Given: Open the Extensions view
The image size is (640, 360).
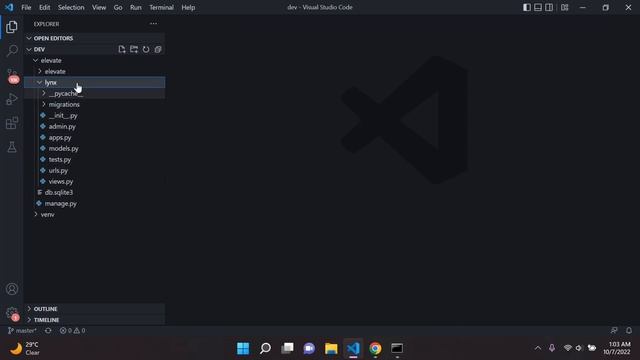Looking at the screenshot, I should point(12,123).
